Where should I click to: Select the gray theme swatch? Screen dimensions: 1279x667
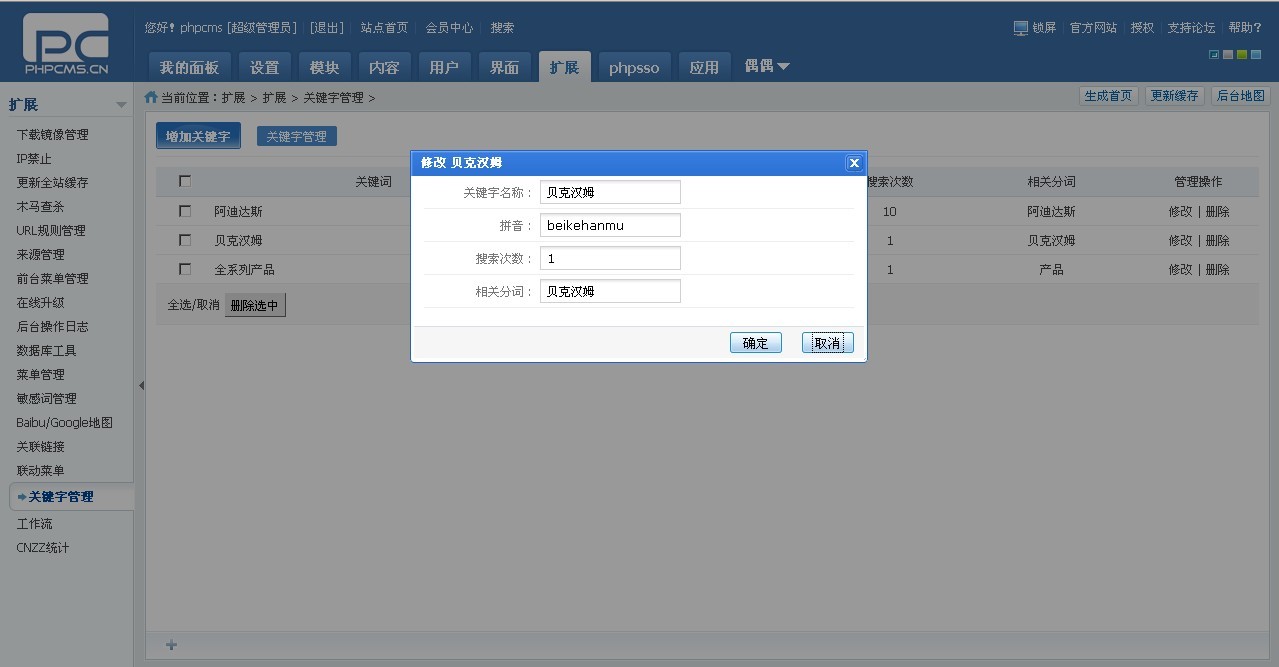click(1228, 55)
